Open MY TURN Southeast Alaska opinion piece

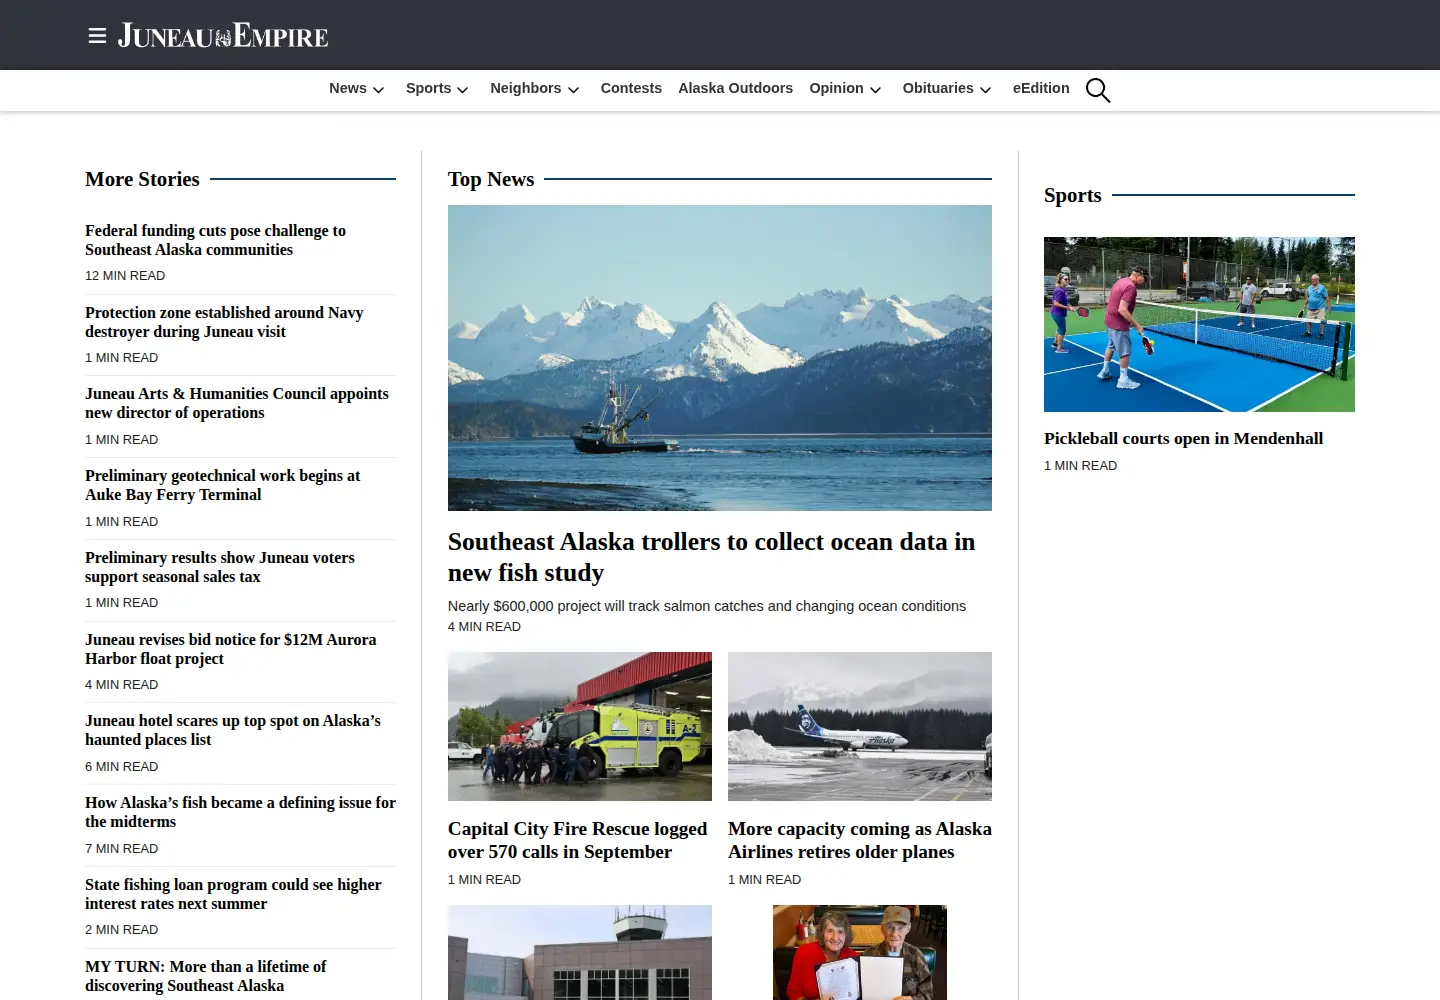coord(205,976)
